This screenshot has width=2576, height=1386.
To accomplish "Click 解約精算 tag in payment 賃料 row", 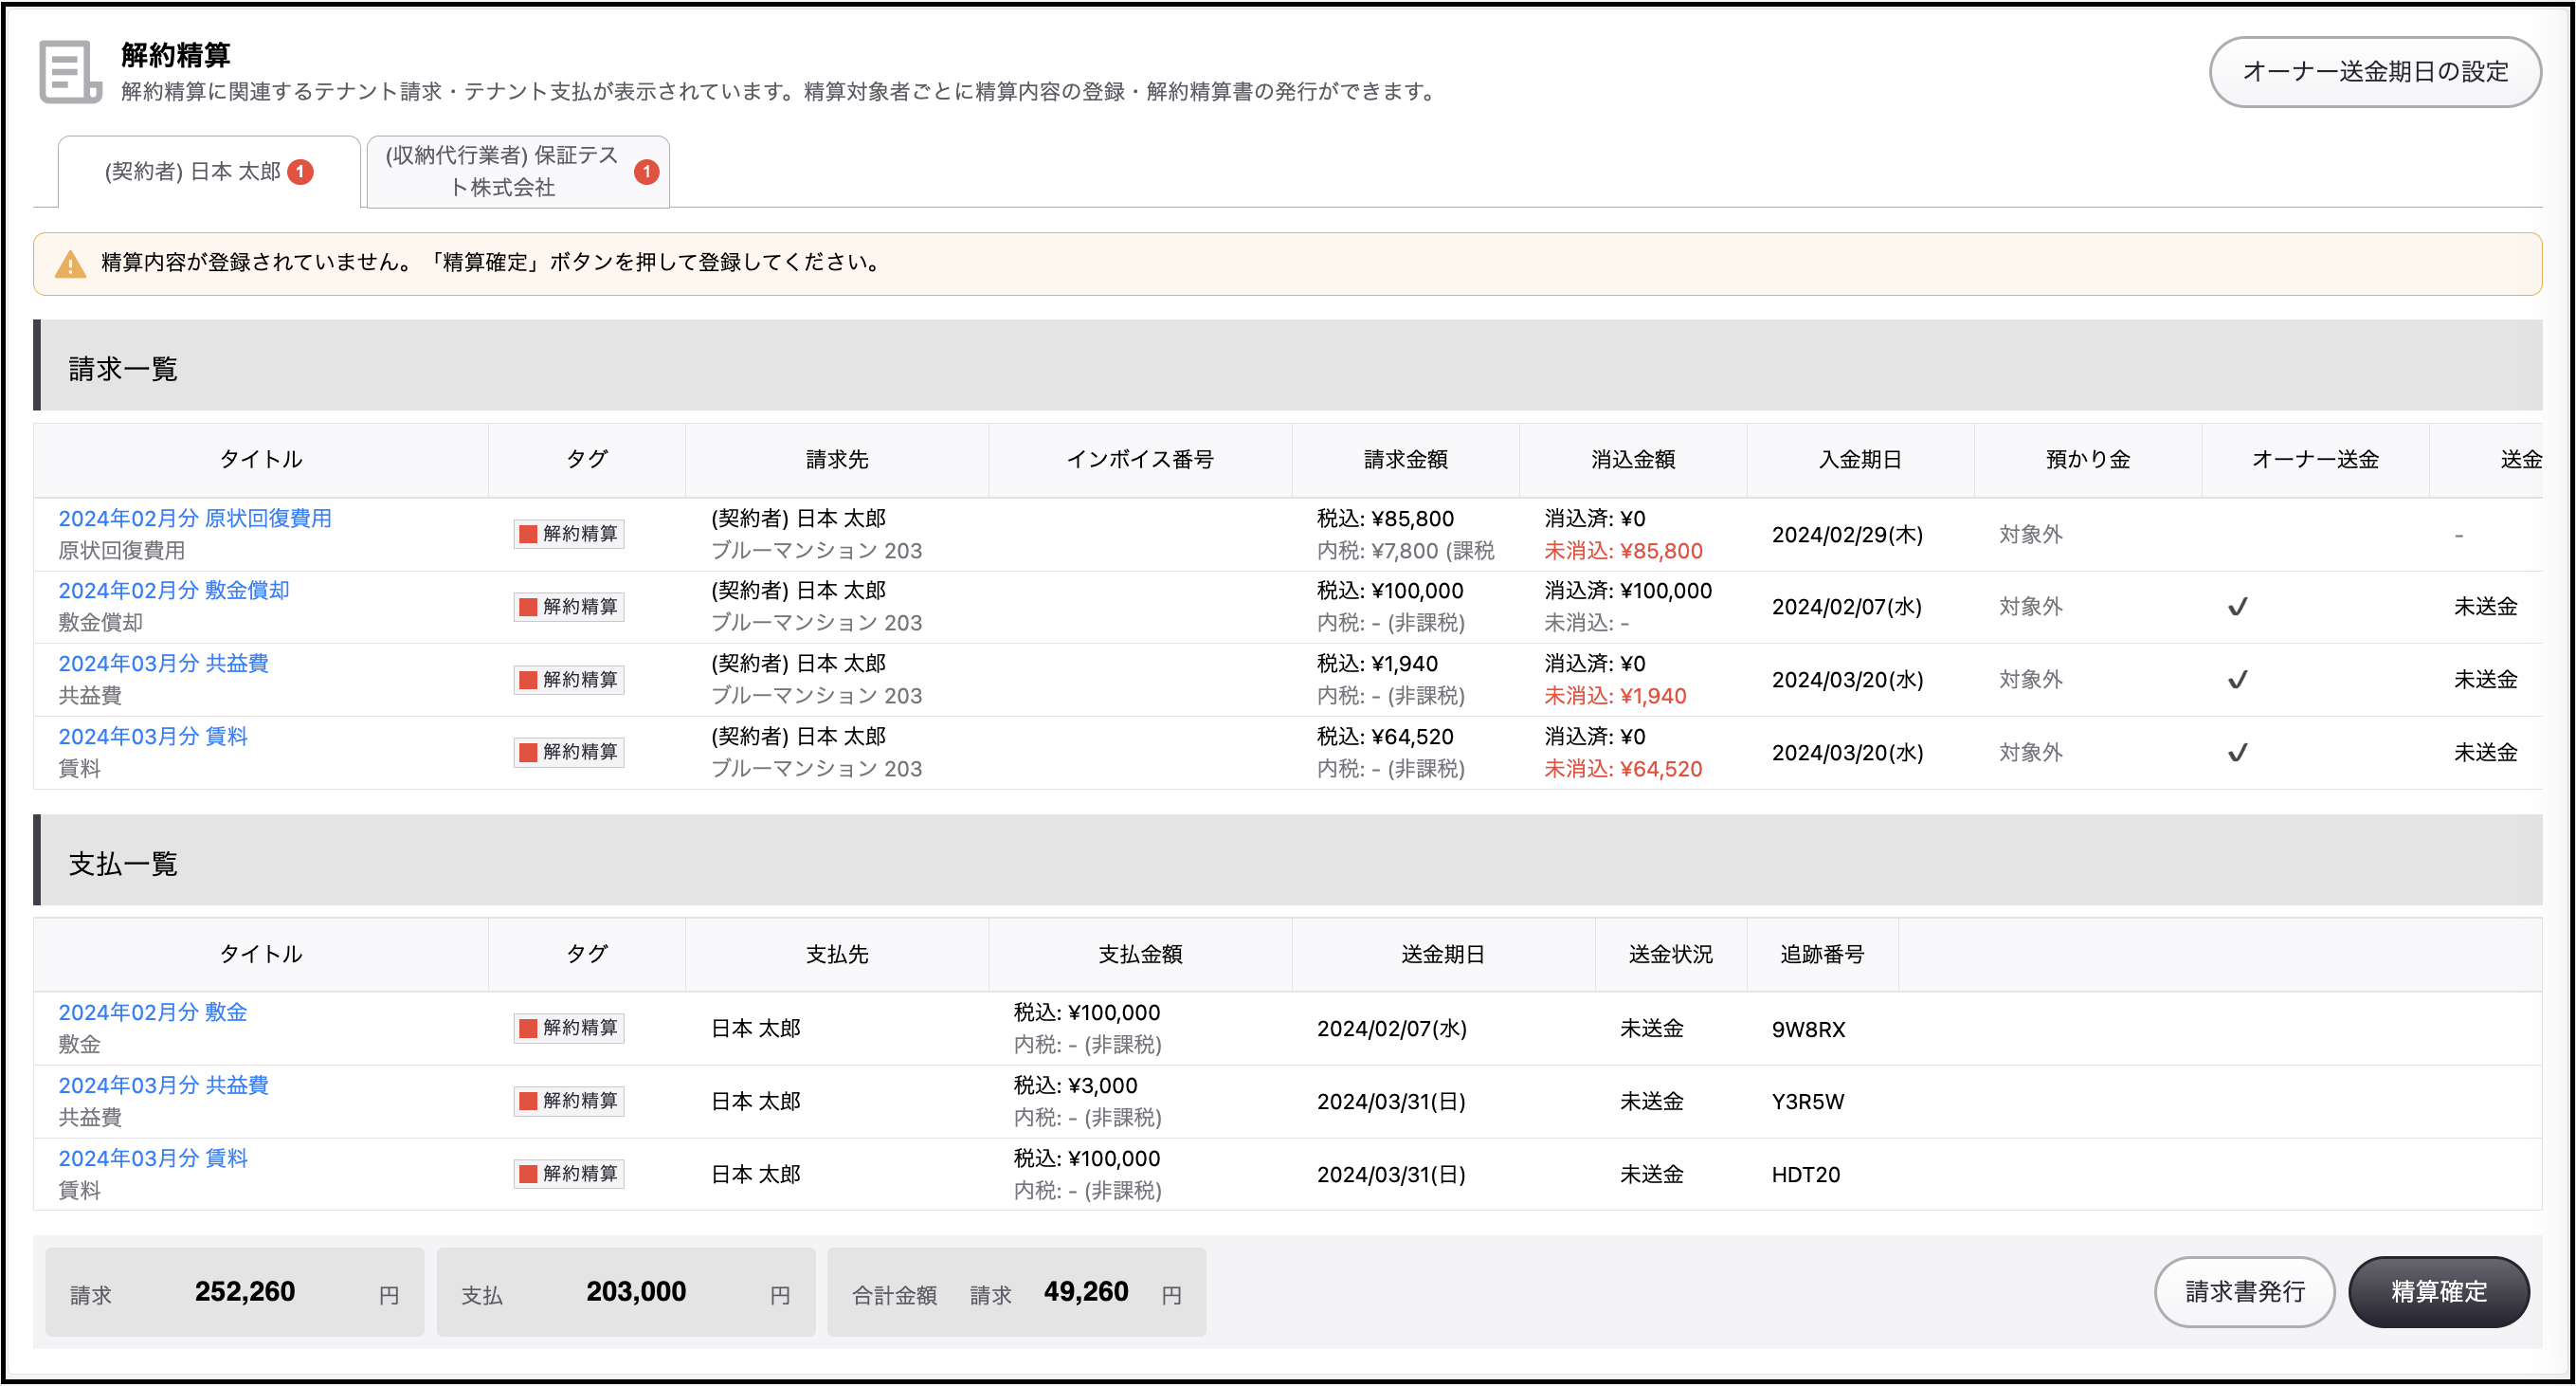I will (569, 1174).
